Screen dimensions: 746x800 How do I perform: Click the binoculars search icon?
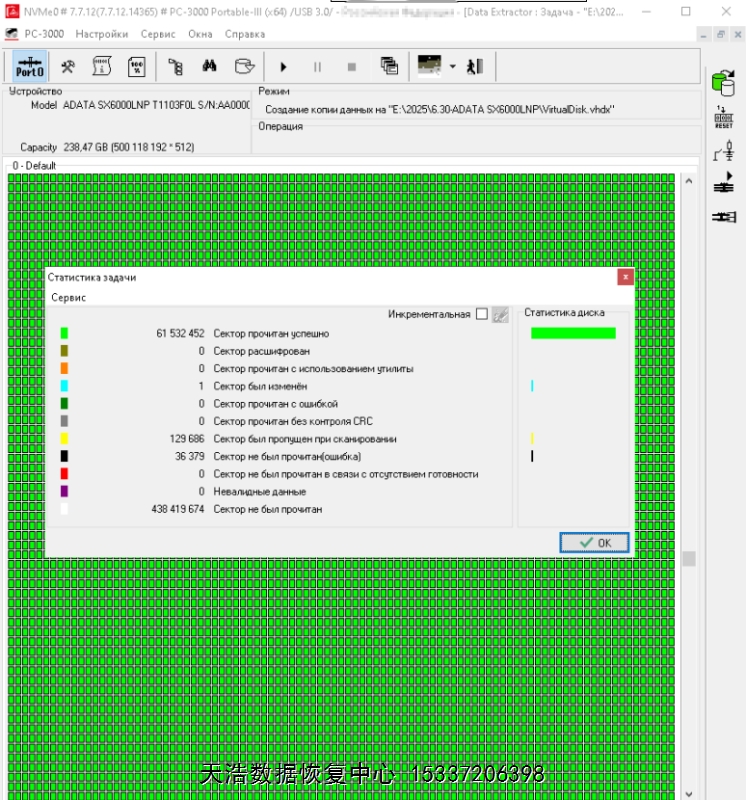point(210,67)
